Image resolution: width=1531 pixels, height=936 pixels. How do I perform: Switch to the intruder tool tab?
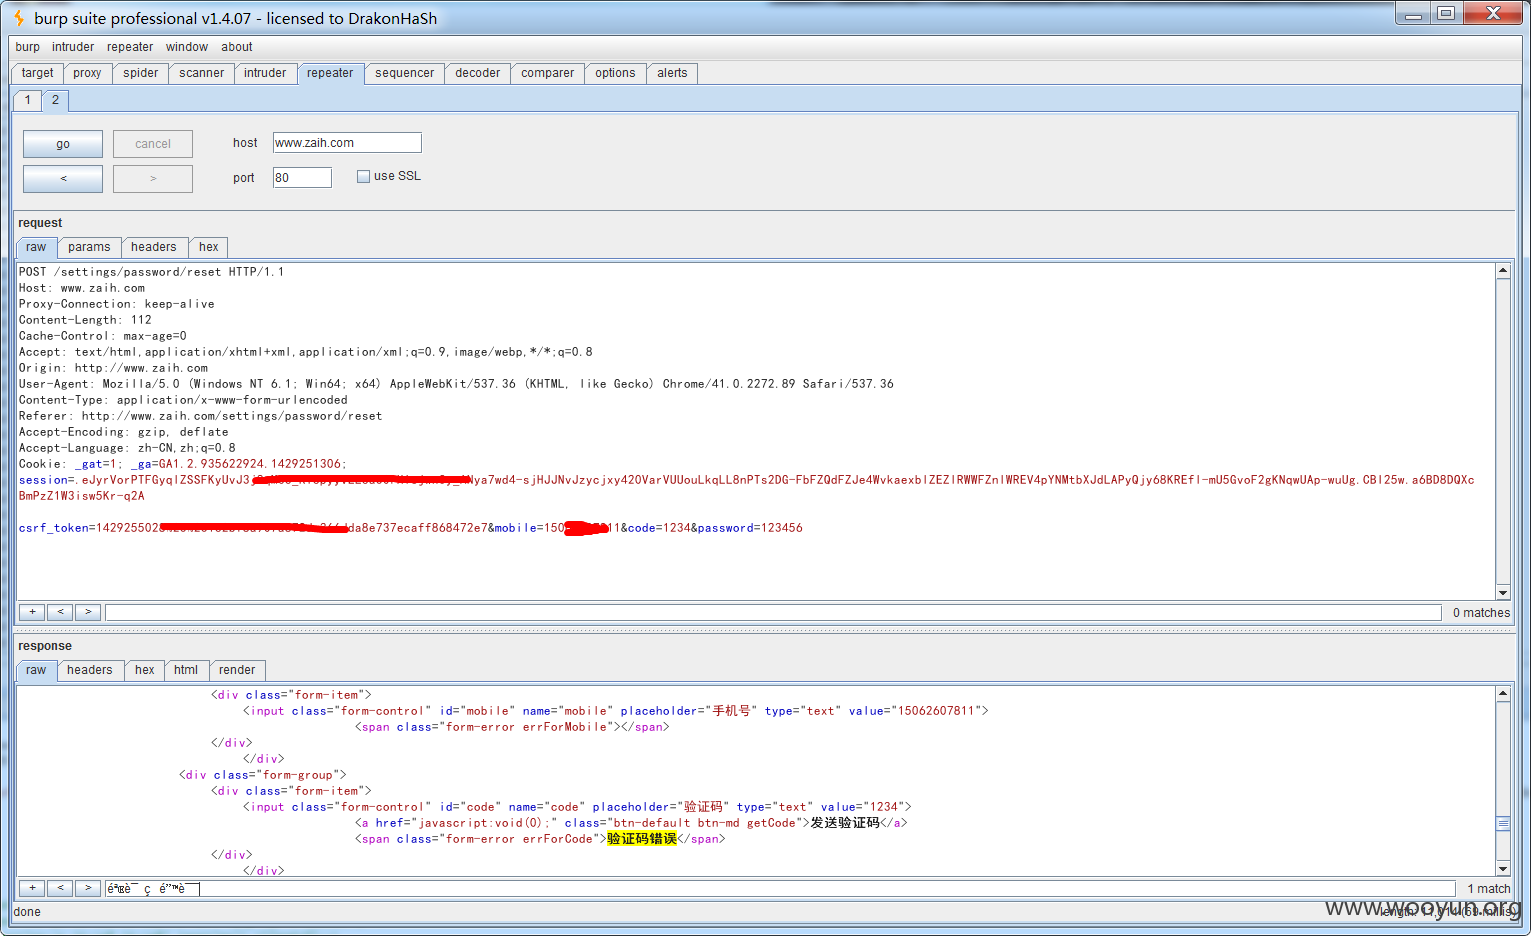click(265, 73)
